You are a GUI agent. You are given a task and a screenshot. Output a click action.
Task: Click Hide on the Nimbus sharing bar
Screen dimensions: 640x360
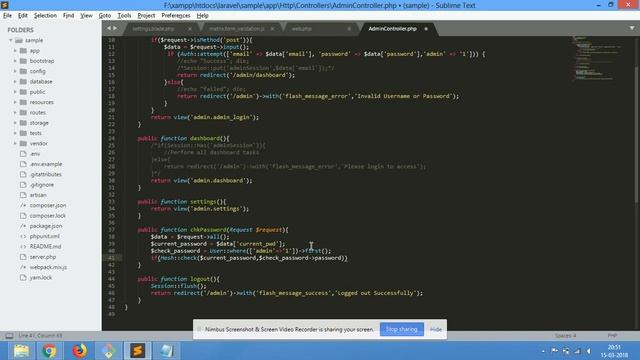click(436, 329)
